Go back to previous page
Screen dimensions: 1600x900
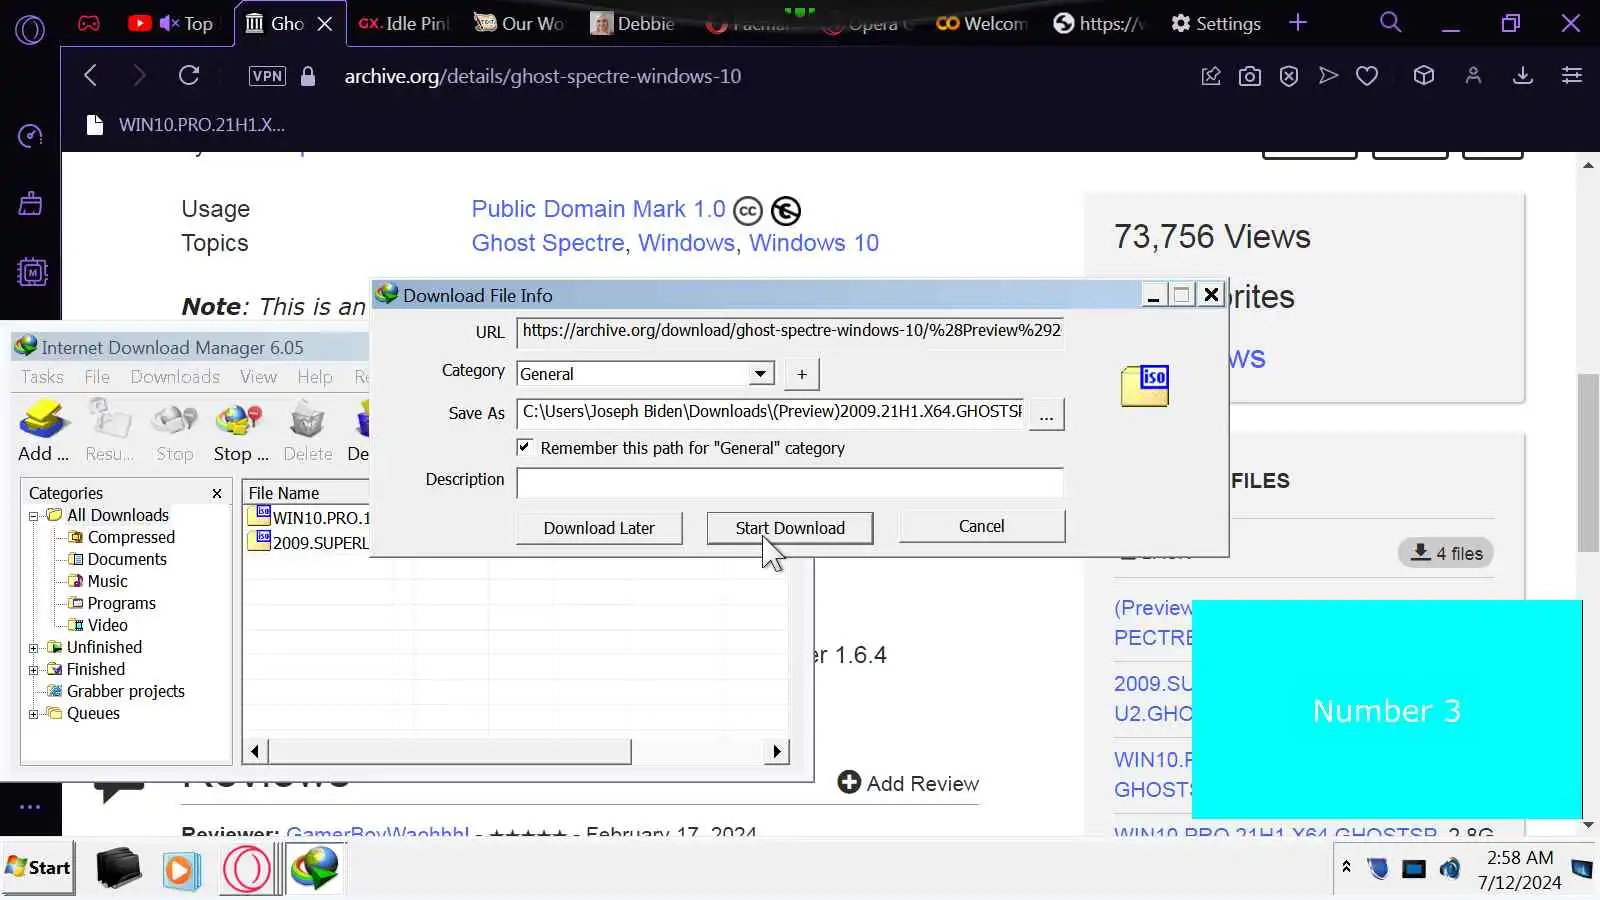[x=91, y=76]
